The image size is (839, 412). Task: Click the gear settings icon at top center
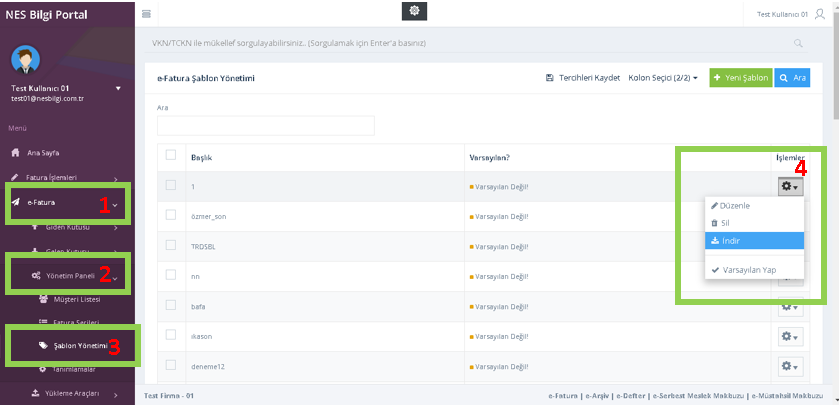coord(414,11)
